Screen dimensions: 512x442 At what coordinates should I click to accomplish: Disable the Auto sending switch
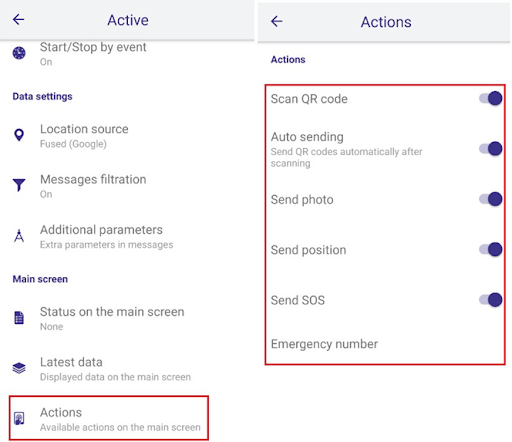491,149
